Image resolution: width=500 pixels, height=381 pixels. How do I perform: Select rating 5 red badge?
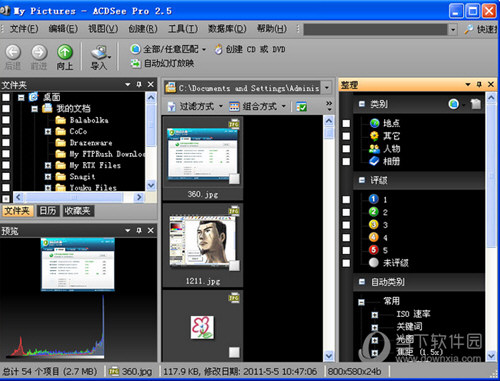[374, 250]
